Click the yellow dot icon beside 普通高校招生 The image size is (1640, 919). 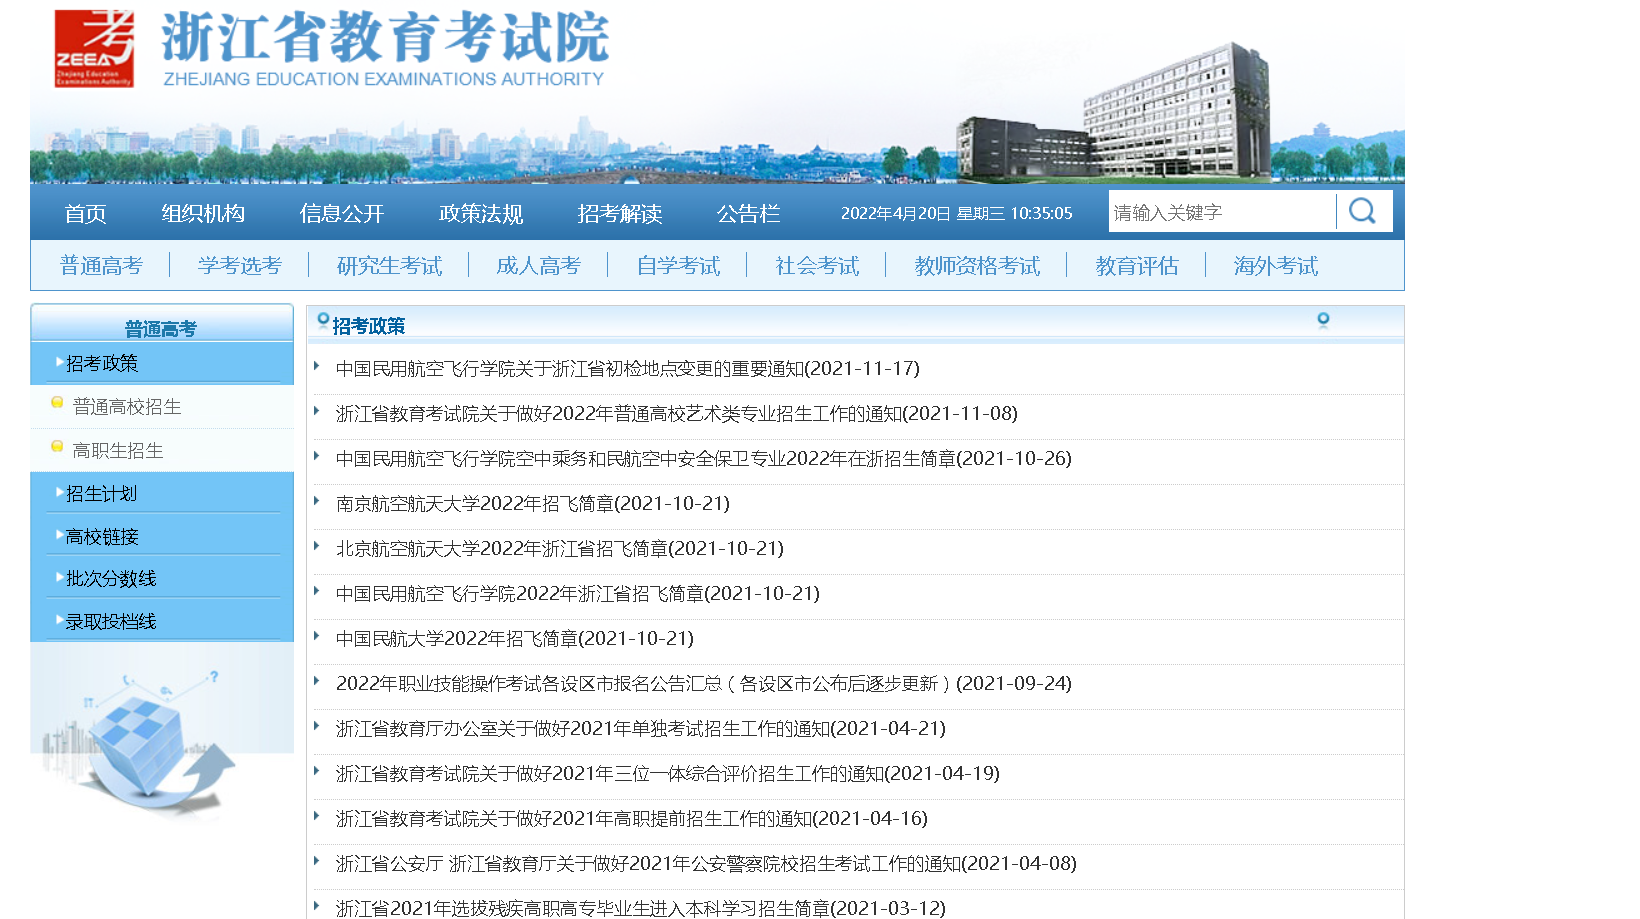[x=56, y=404]
